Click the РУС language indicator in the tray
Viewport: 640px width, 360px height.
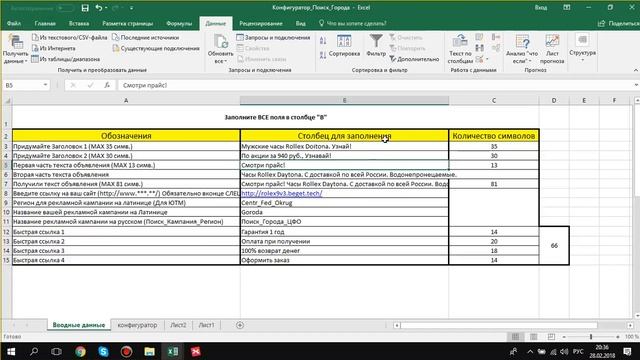coord(578,351)
